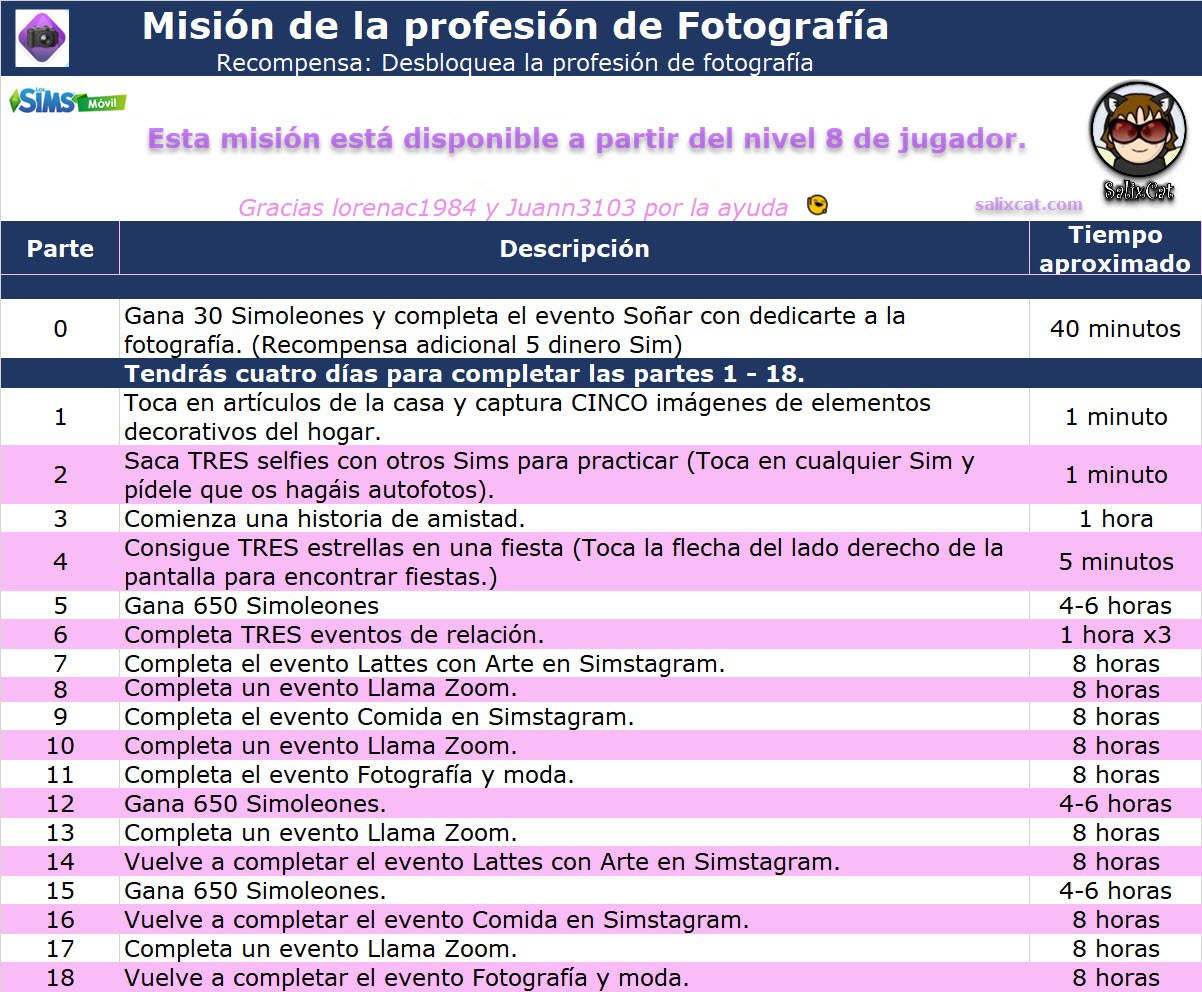Select 'Consigue TRES estrellas en una fiesta' description

click(x=574, y=562)
